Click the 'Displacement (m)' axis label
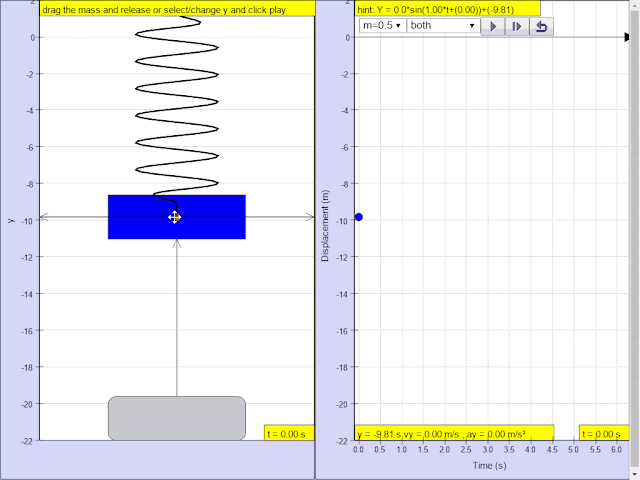This screenshot has height=480, width=640. (x=325, y=225)
